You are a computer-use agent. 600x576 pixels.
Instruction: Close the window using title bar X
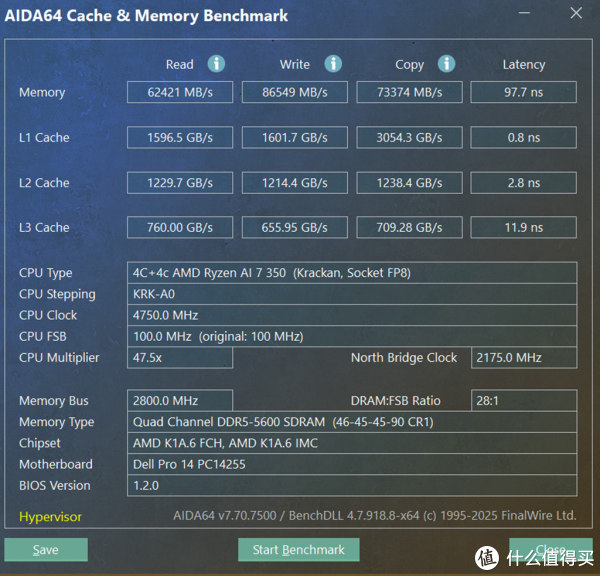577,14
